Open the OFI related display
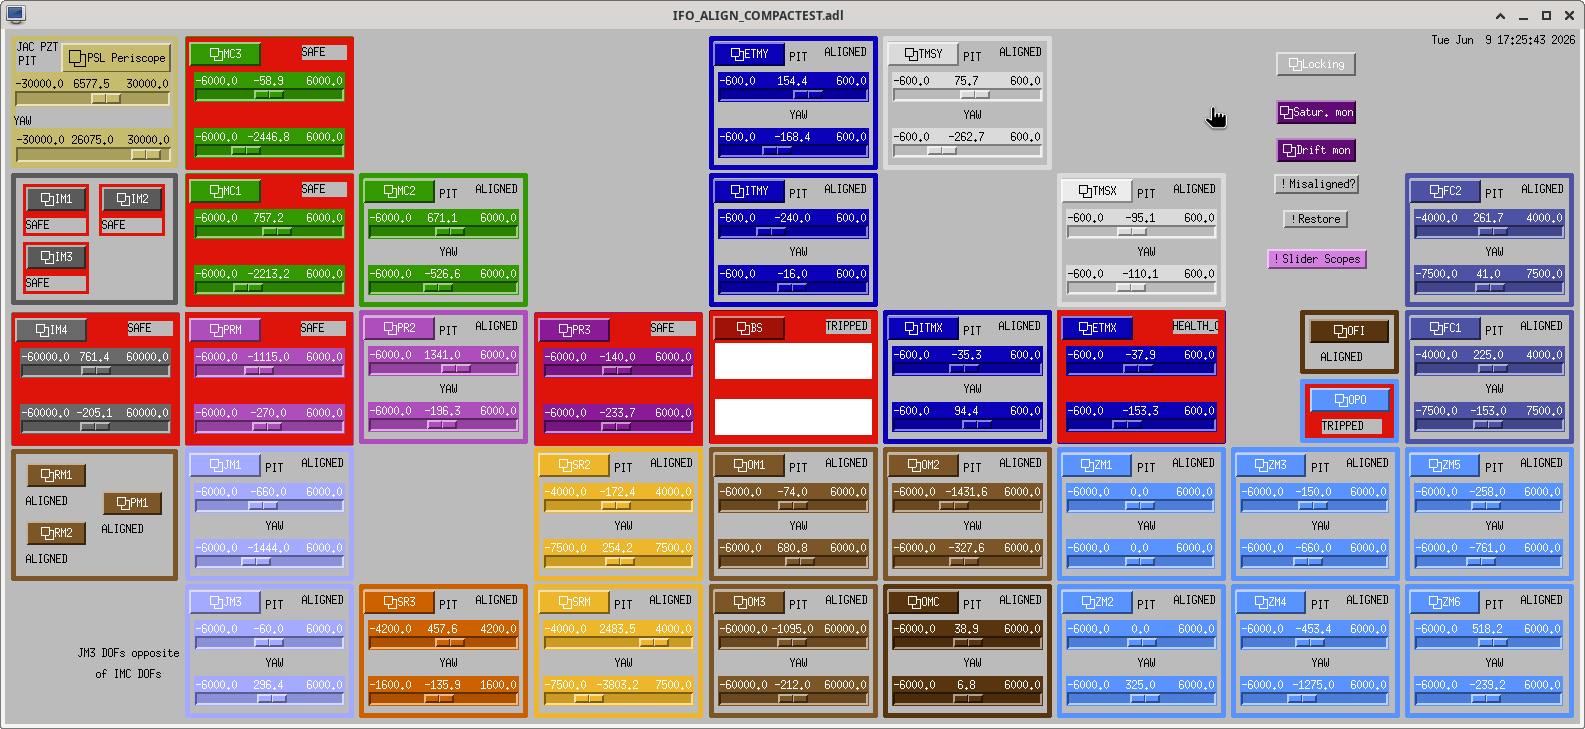Image resolution: width=1585 pixels, height=729 pixels. (1349, 331)
